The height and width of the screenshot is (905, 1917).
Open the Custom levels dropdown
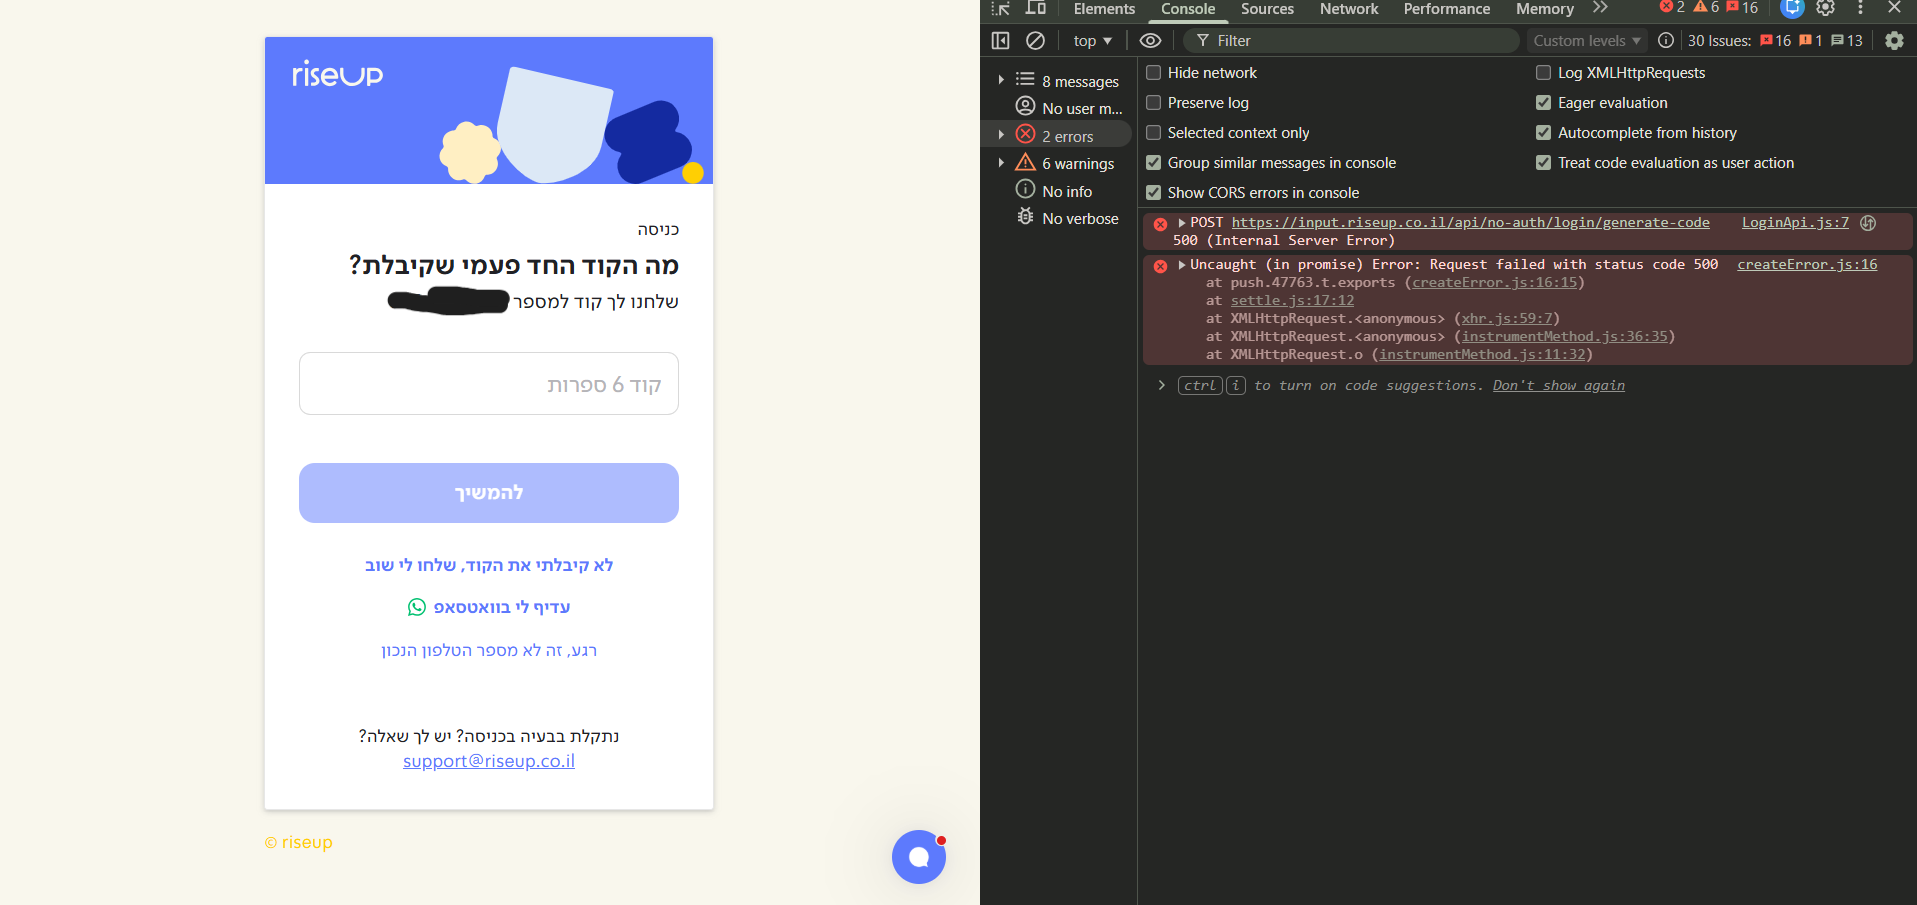point(1587,41)
